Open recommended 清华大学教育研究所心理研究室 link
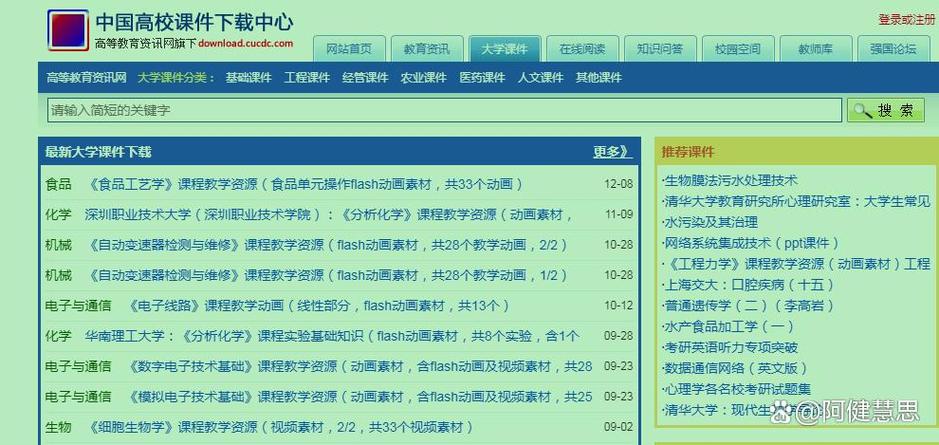 pyautogui.click(x=796, y=201)
